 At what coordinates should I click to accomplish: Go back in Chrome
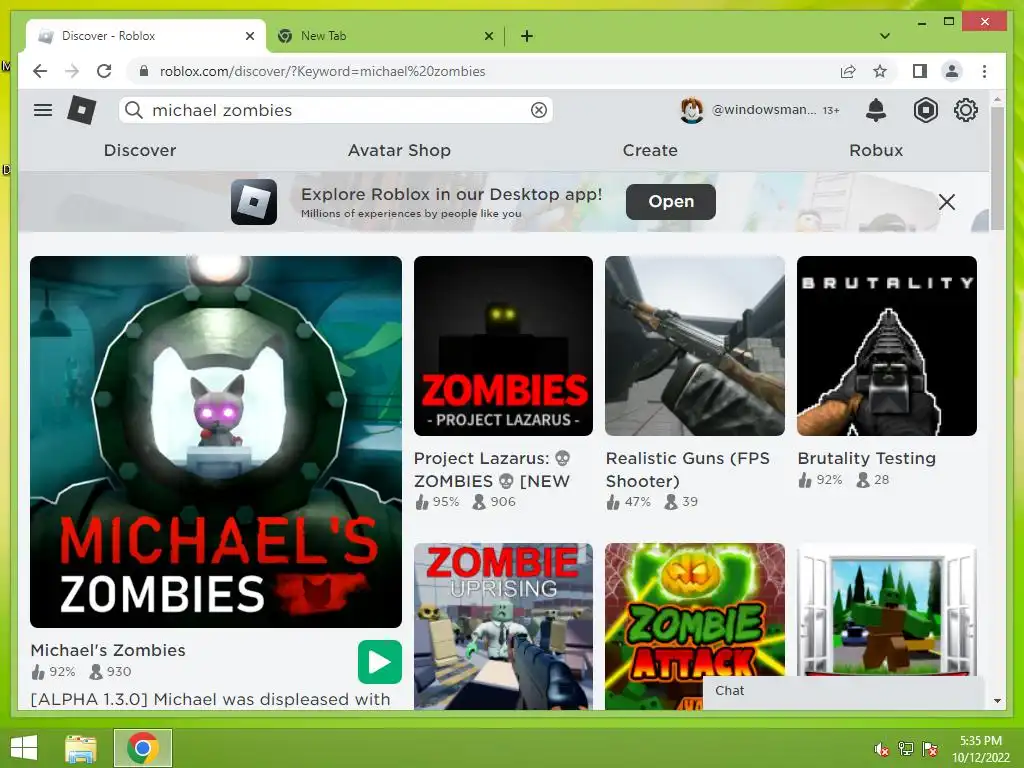pyautogui.click(x=40, y=71)
